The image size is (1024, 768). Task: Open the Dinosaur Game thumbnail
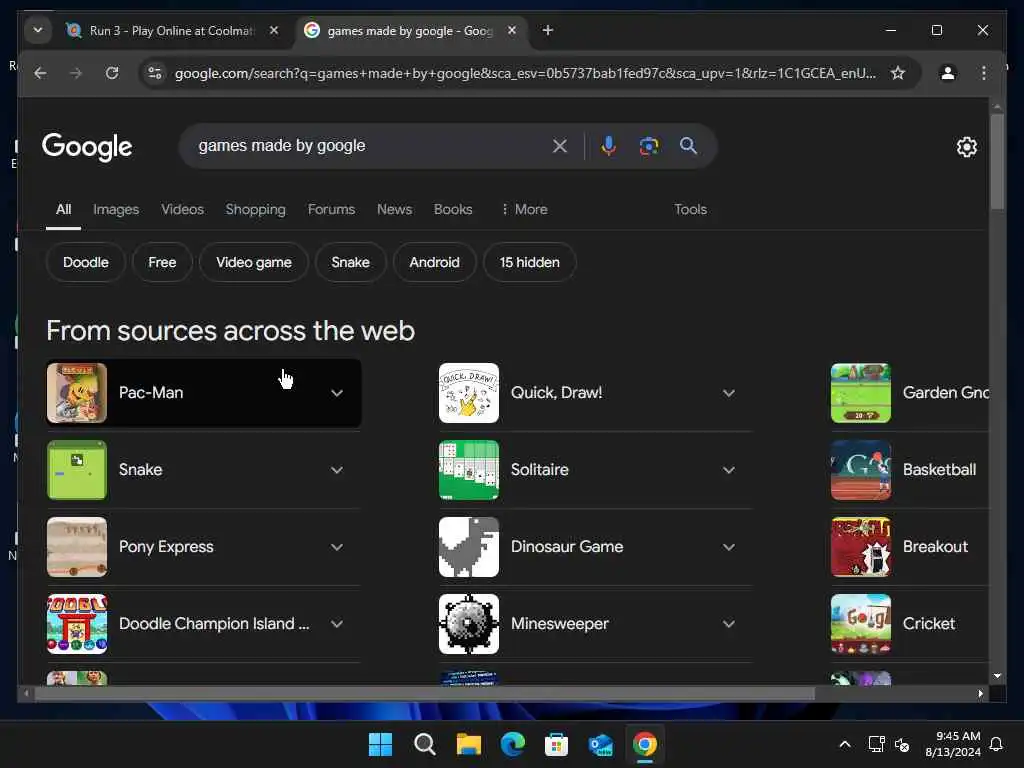click(469, 547)
